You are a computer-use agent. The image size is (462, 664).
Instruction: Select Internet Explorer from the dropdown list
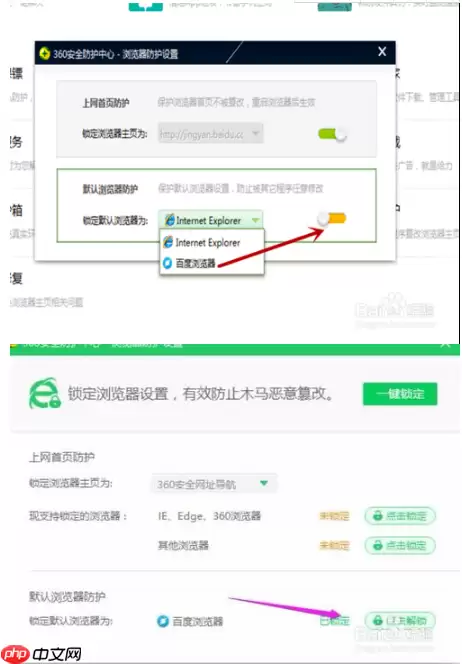click(x=211, y=243)
